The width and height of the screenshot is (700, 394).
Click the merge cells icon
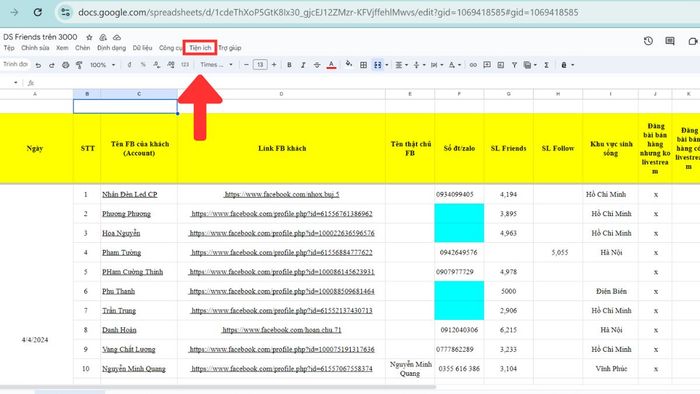(378, 65)
